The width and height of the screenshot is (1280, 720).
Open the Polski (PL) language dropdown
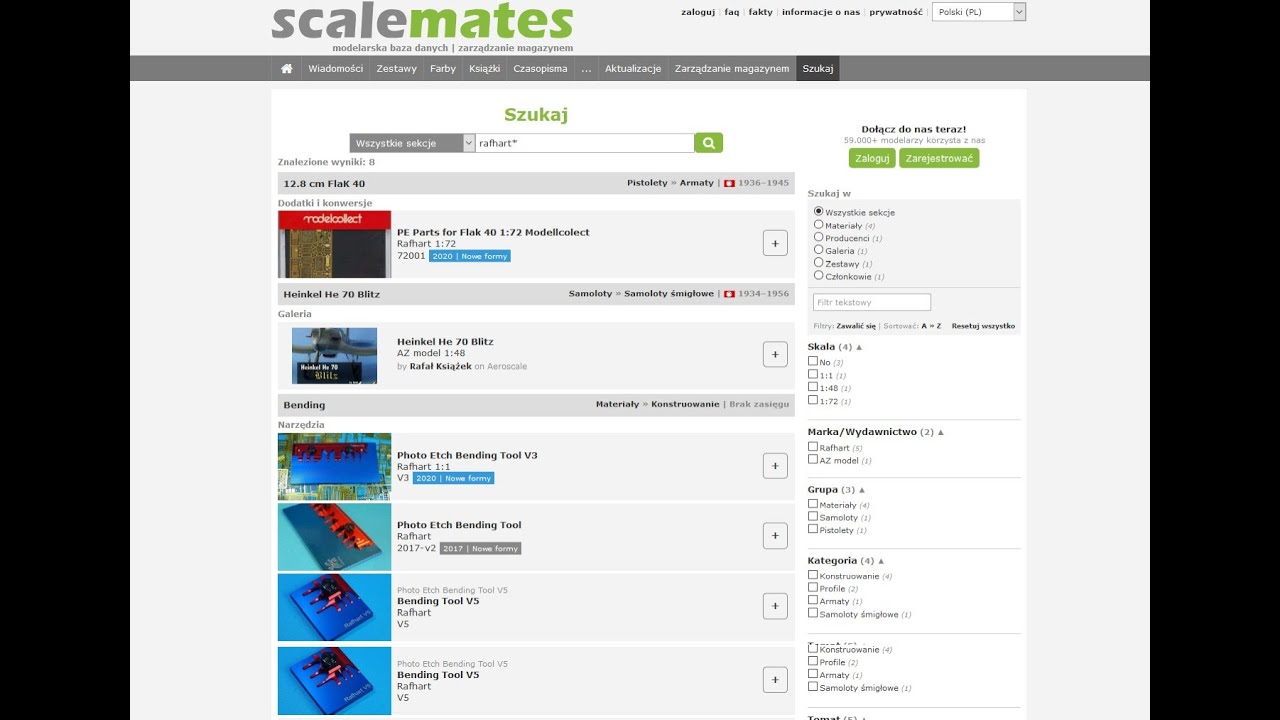pos(979,12)
